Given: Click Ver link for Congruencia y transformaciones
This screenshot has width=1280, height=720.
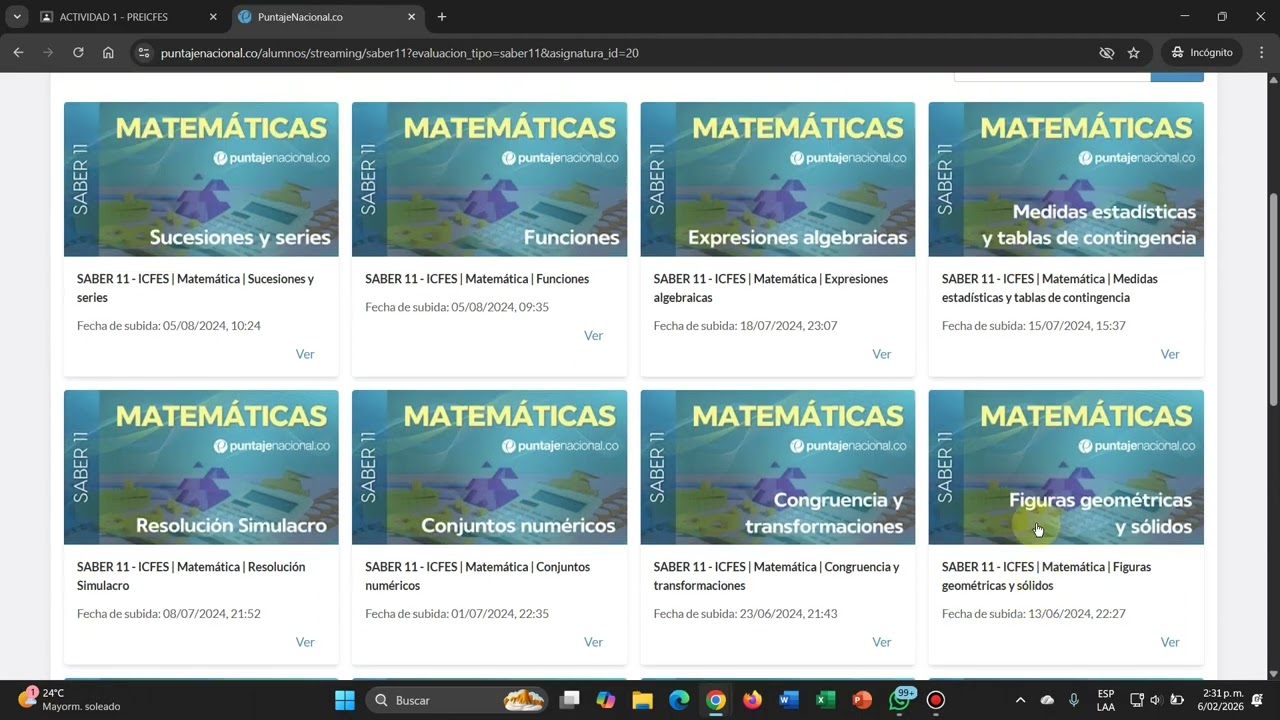Looking at the screenshot, I should tap(881, 642).
